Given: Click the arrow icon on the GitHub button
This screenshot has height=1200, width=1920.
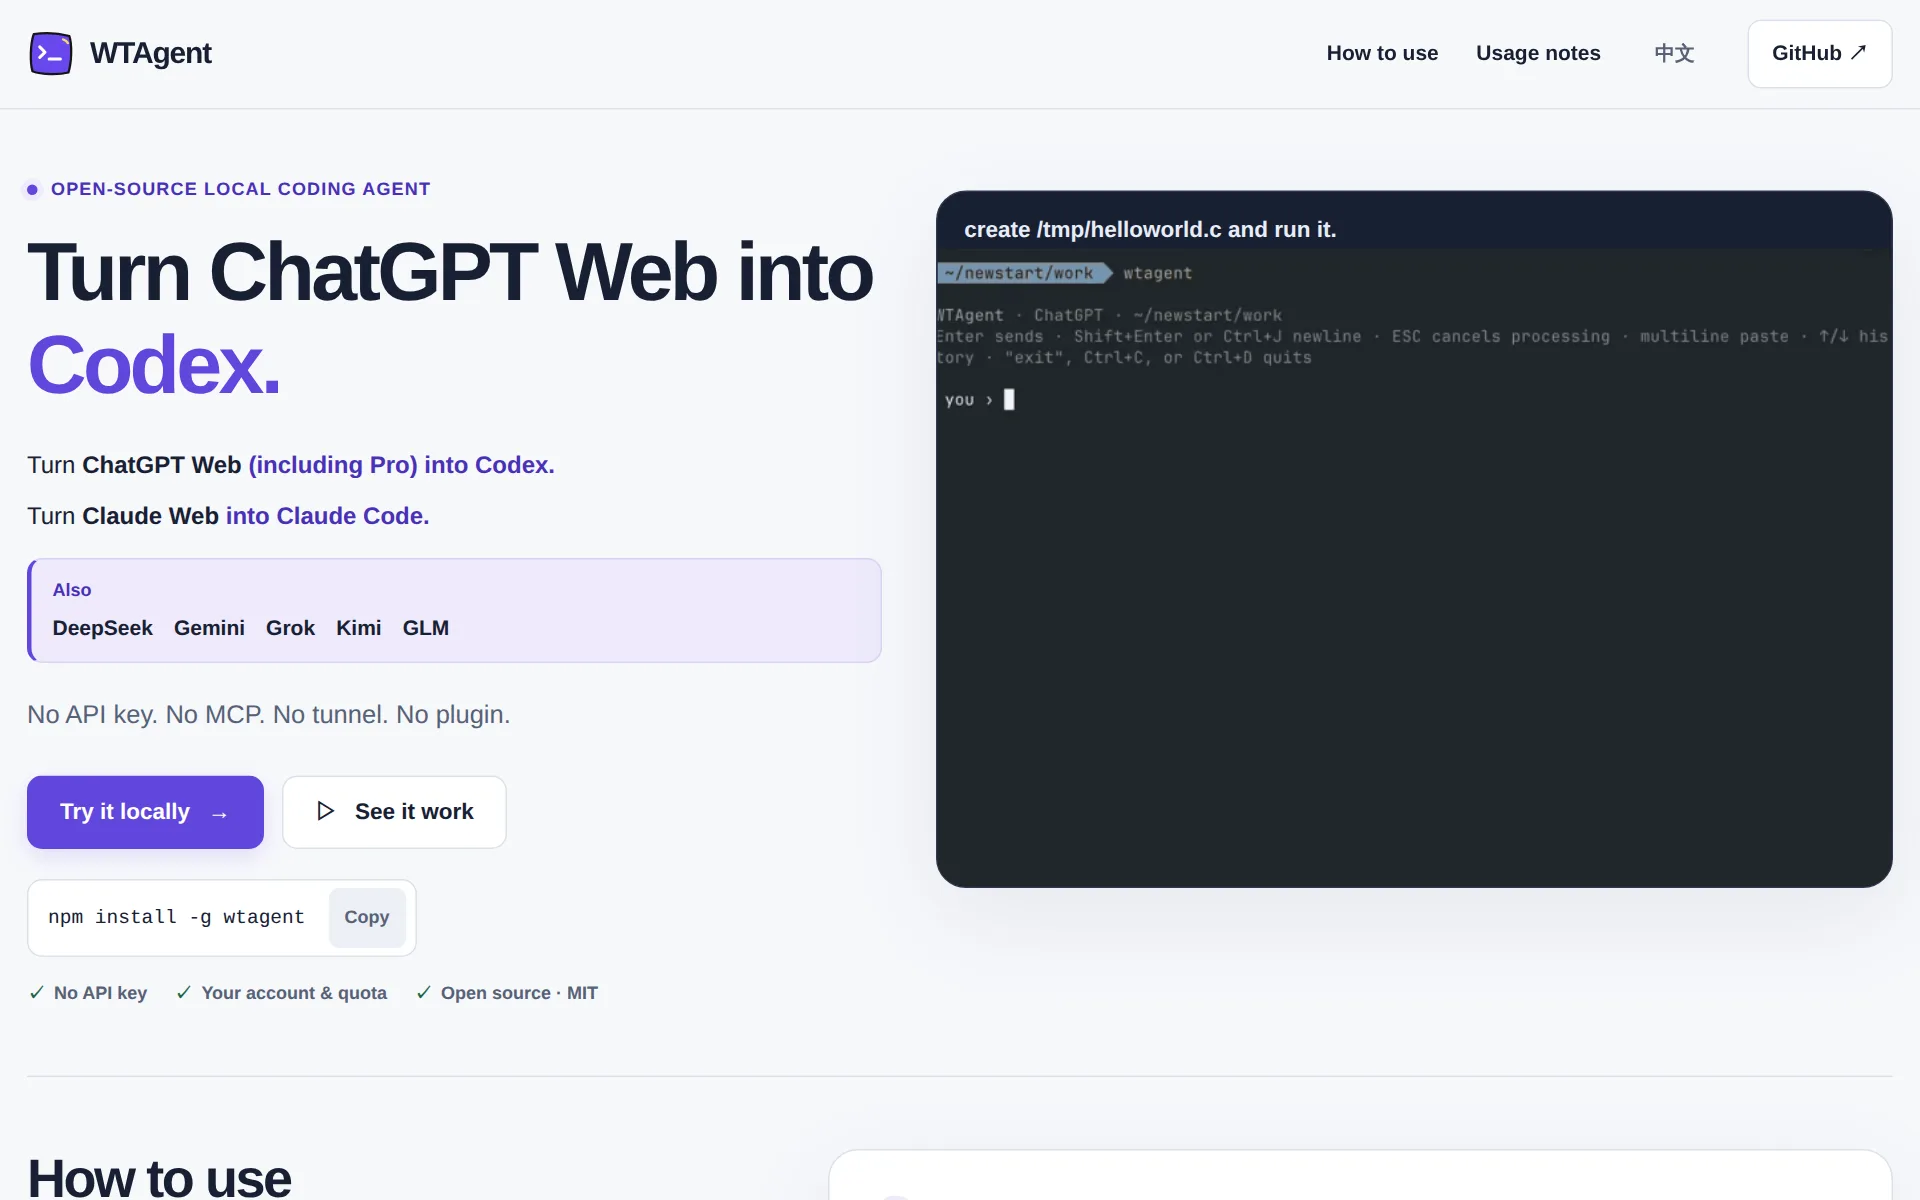Looking at the screenshot, I should tap(1858, 52).
